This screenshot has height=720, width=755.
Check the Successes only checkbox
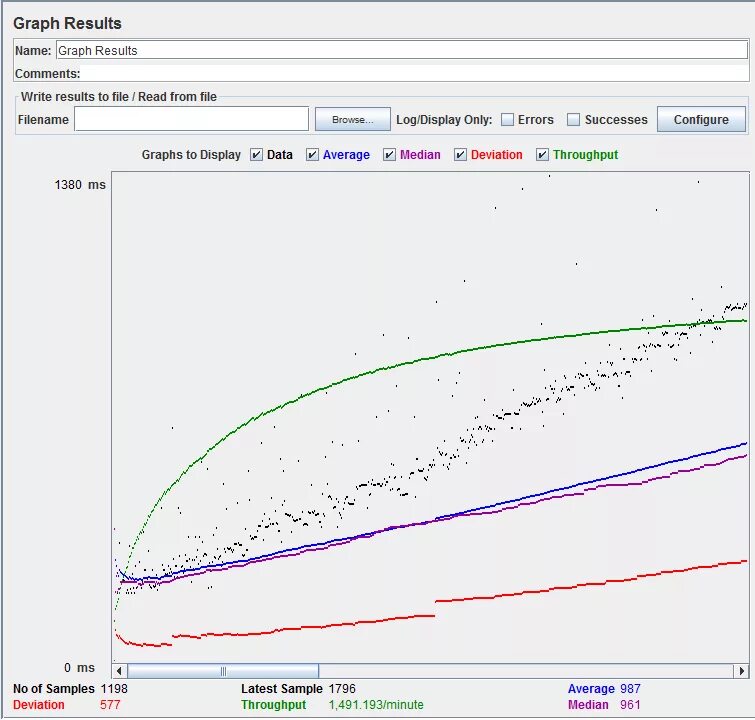pyautogui.click(x=573, y=119)
